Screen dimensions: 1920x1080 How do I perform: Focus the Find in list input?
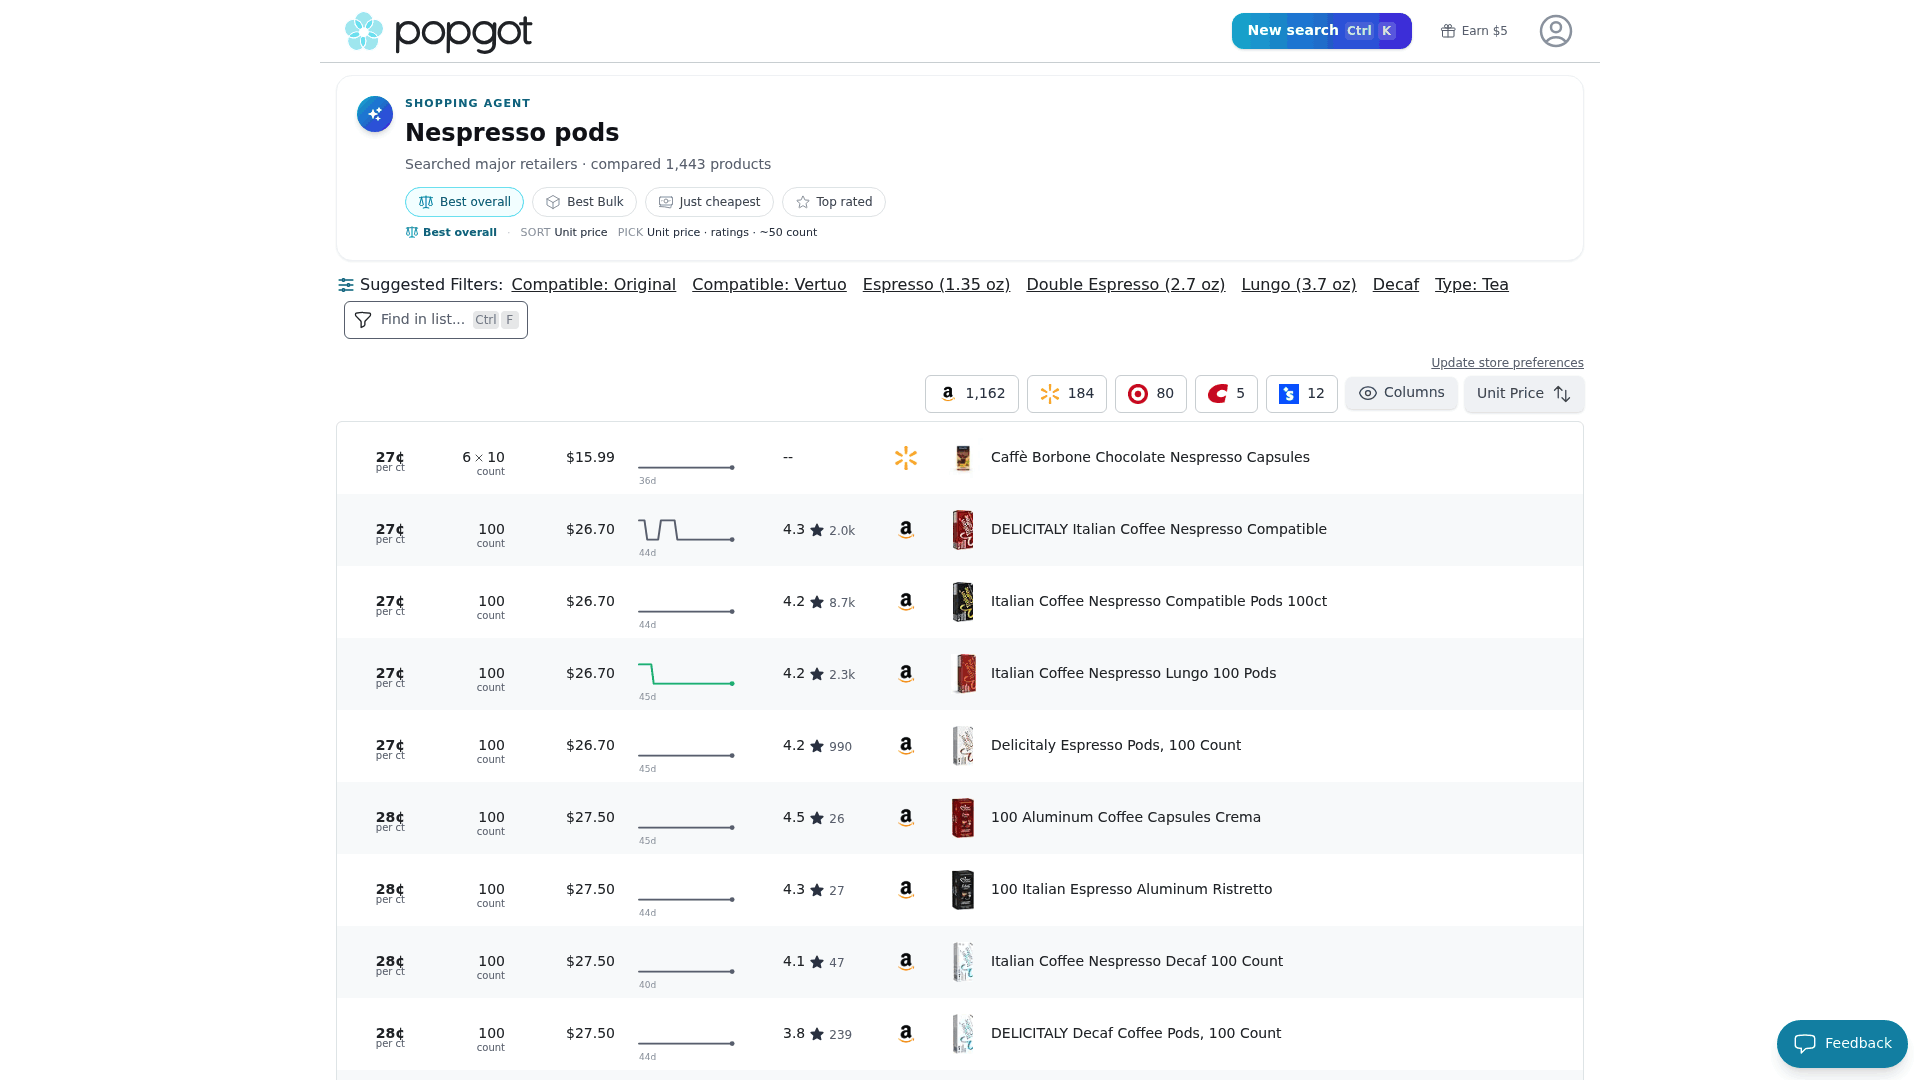436,320
